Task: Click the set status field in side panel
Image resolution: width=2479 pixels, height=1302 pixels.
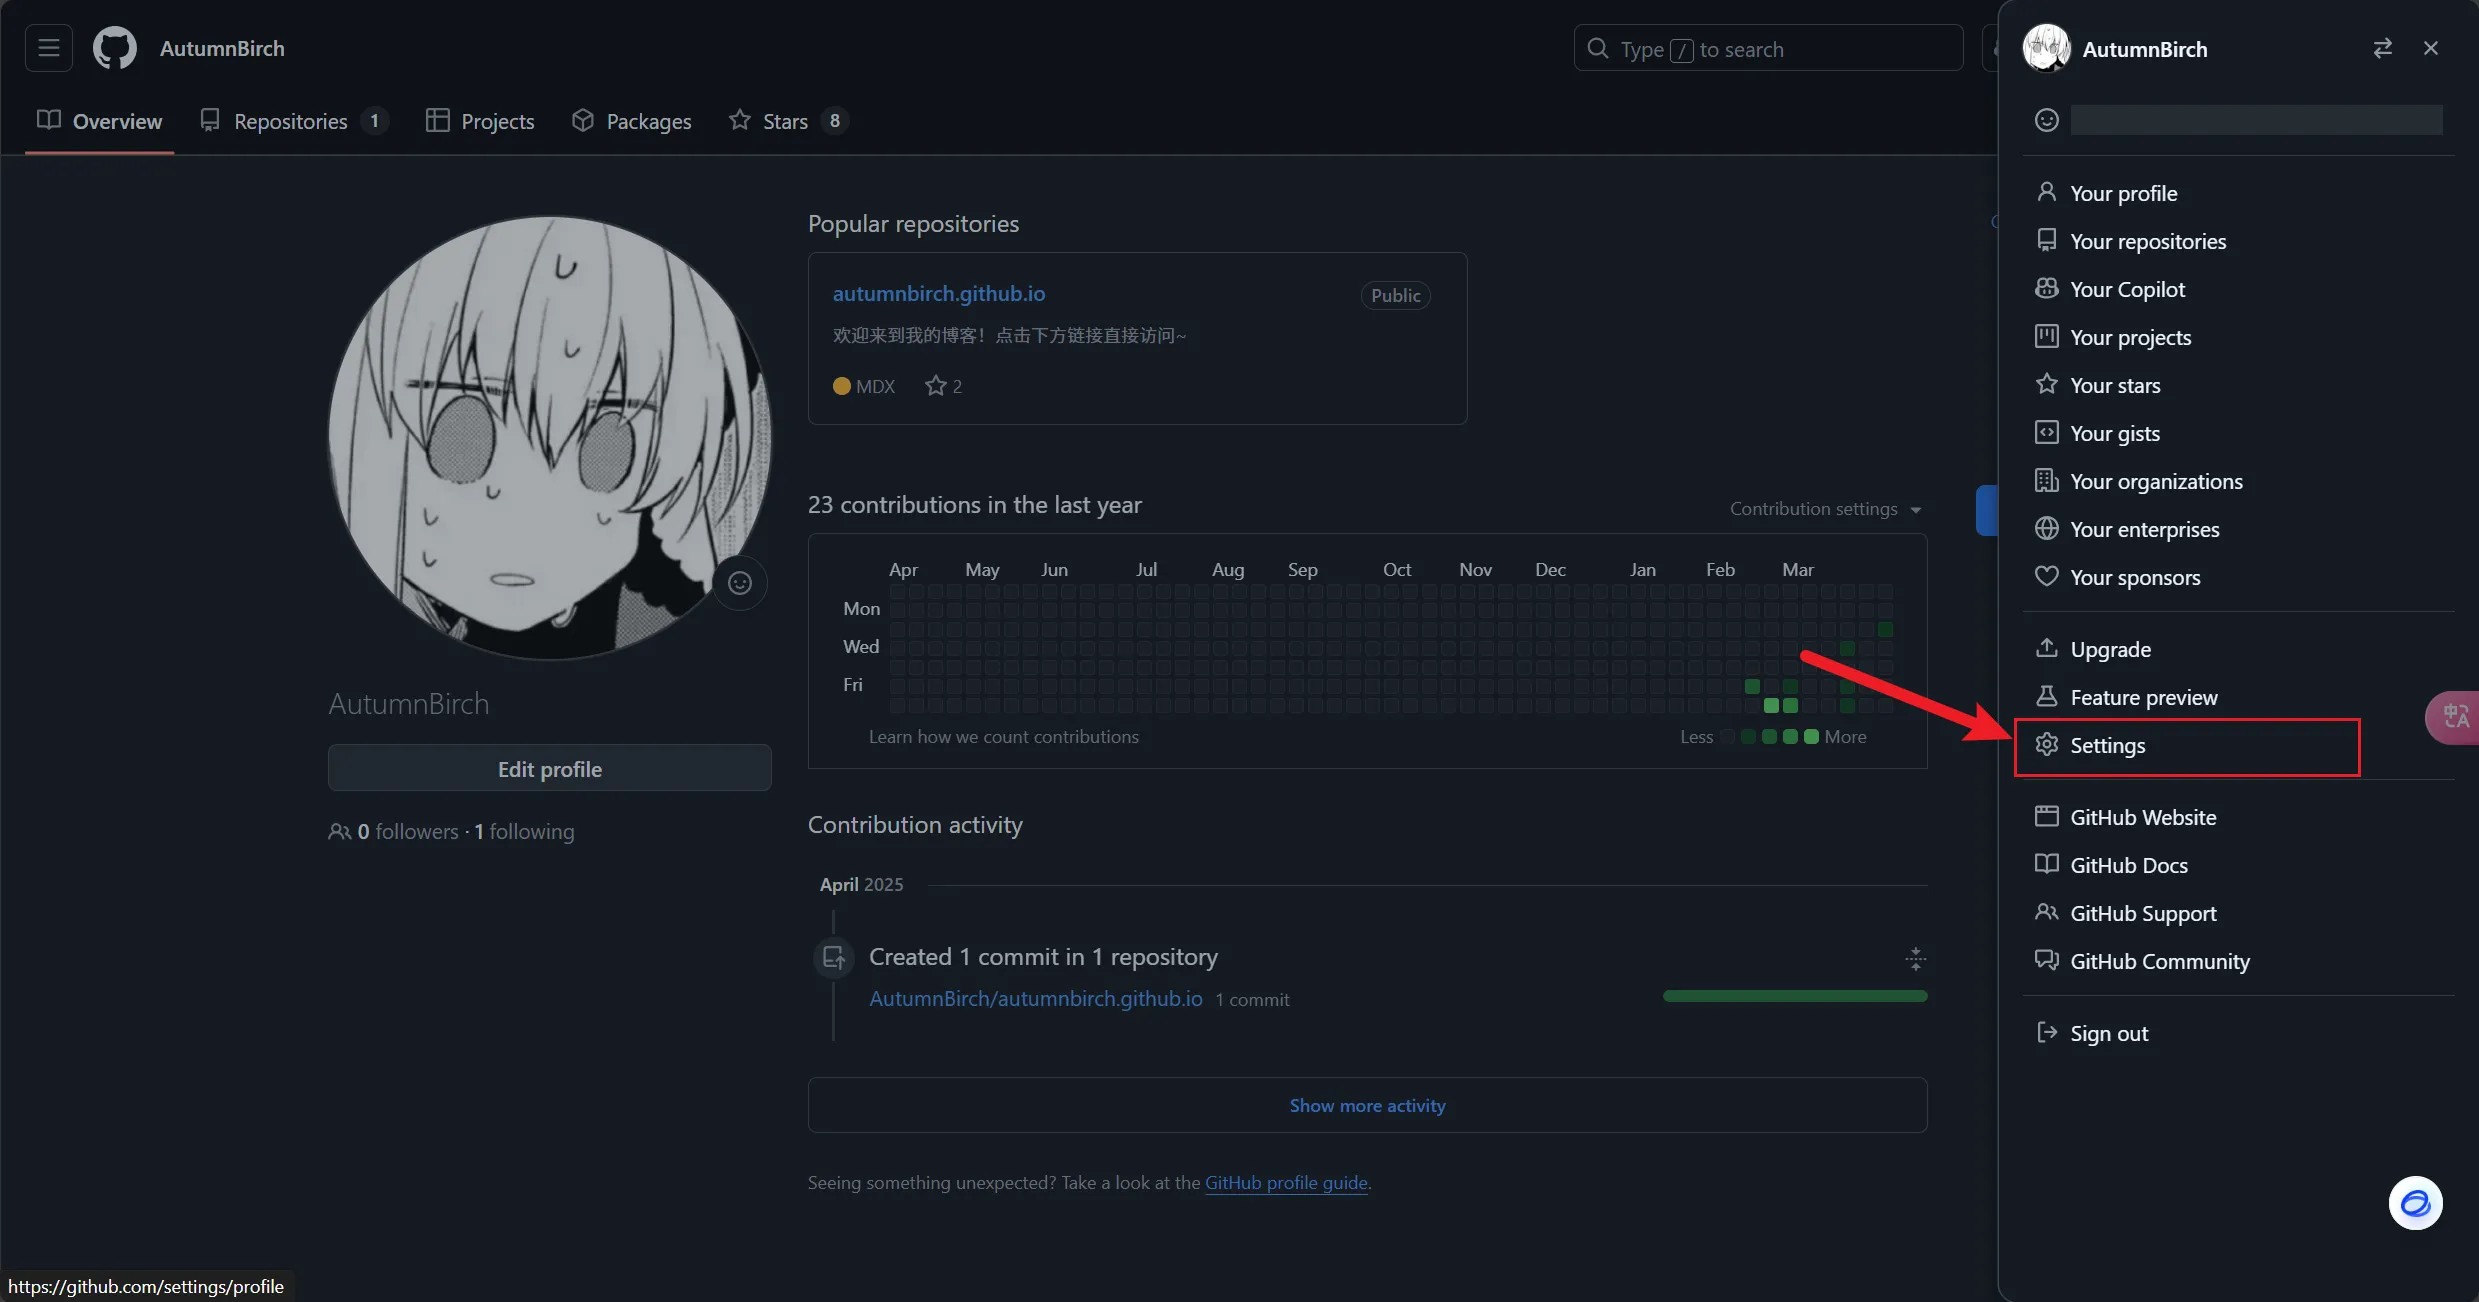Action: click(2256, 120)
